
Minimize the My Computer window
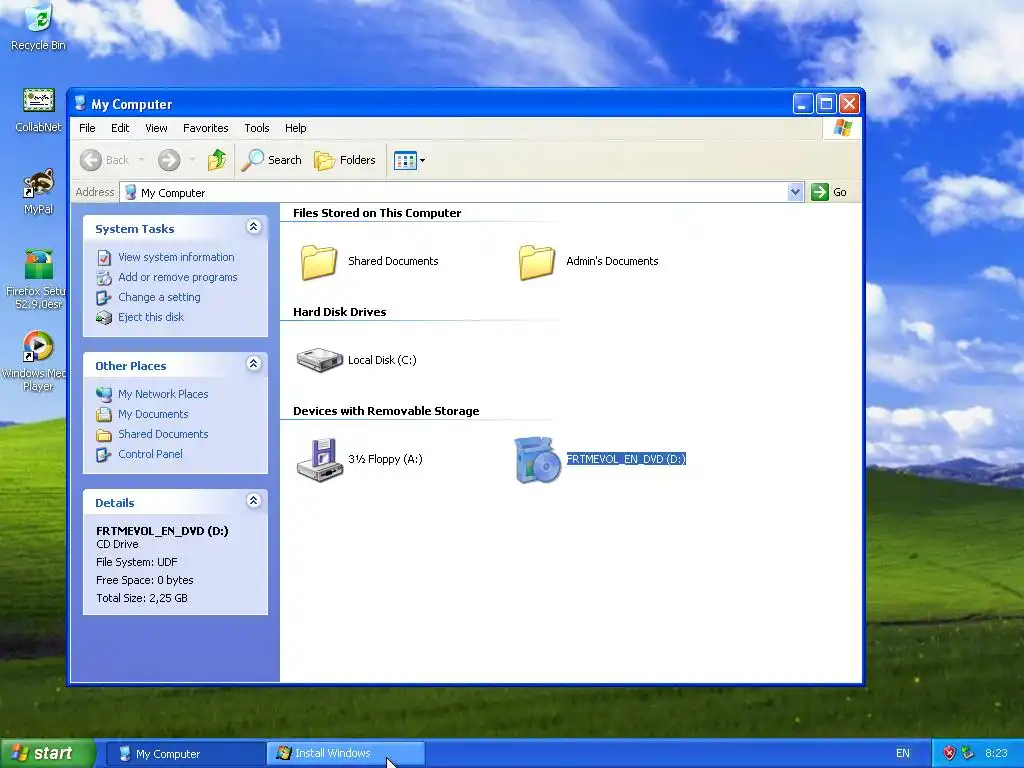point(803,104)
